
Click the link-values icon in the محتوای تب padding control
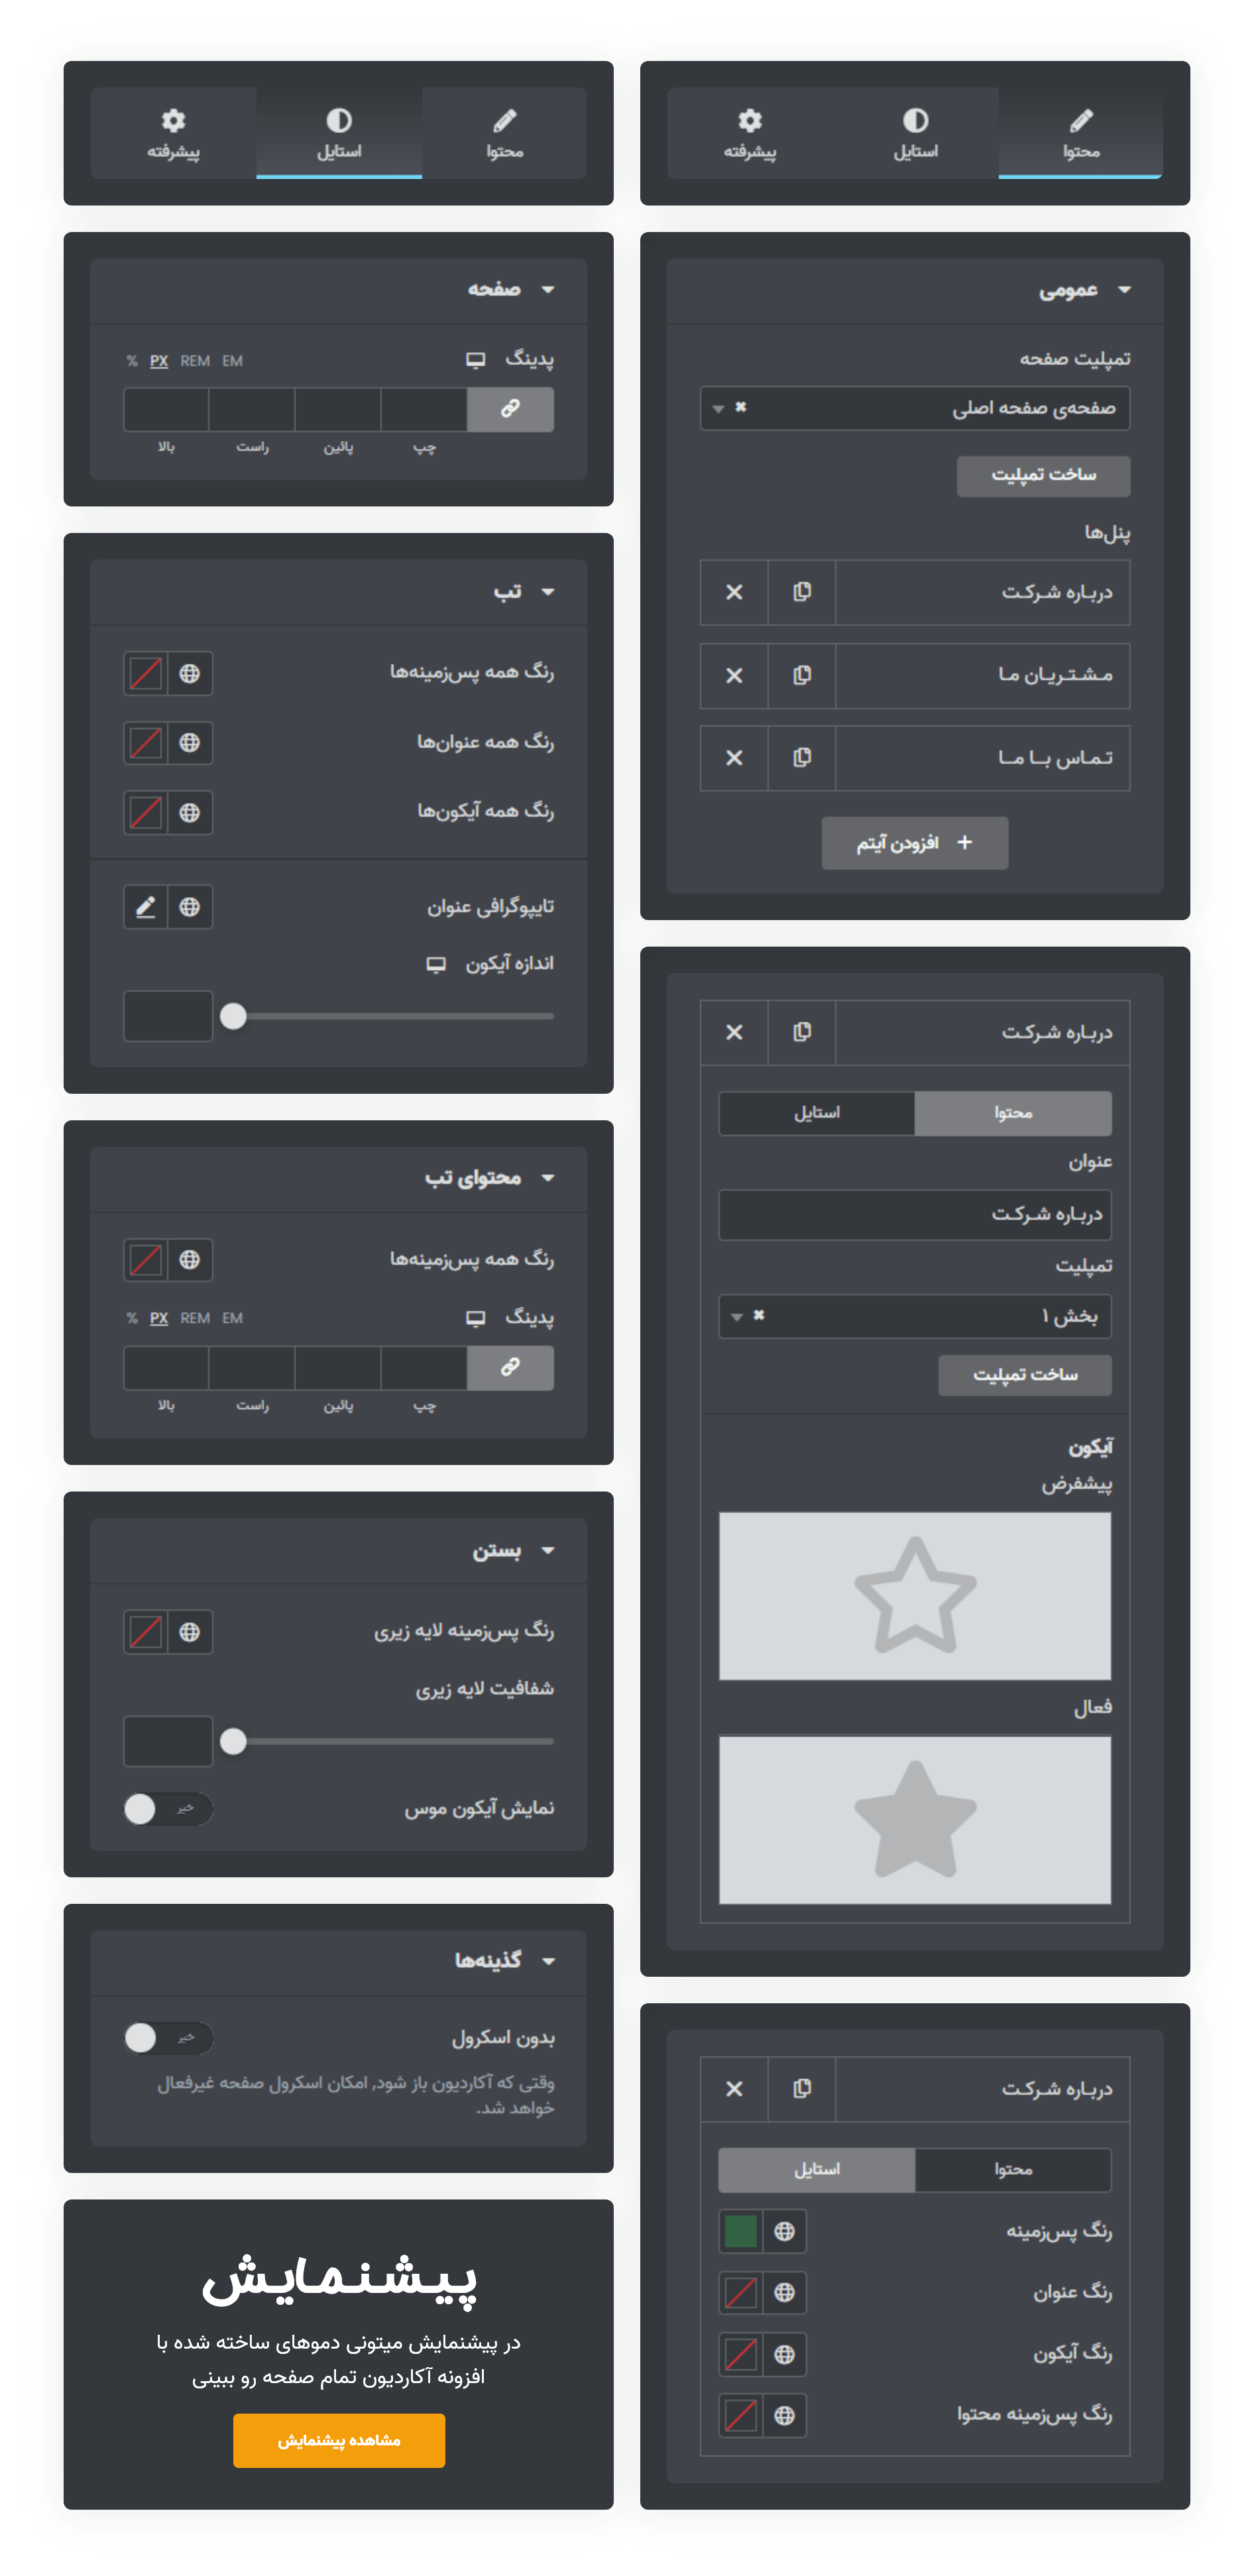pyautogui.click(x=510, y=1367)
